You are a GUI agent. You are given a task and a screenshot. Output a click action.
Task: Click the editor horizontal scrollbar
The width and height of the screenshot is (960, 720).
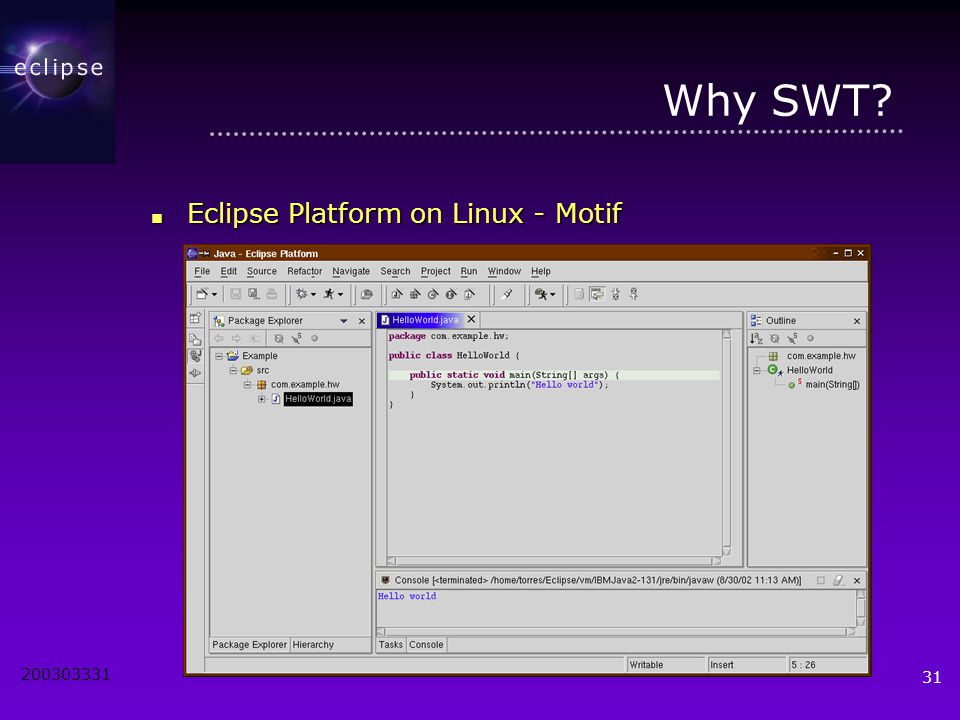click(555, 561)
